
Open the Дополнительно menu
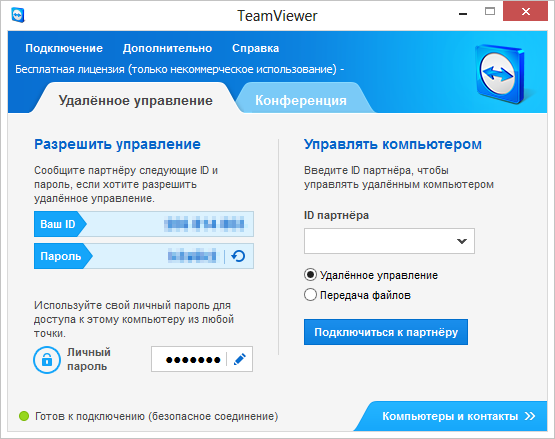coord(167,48)
